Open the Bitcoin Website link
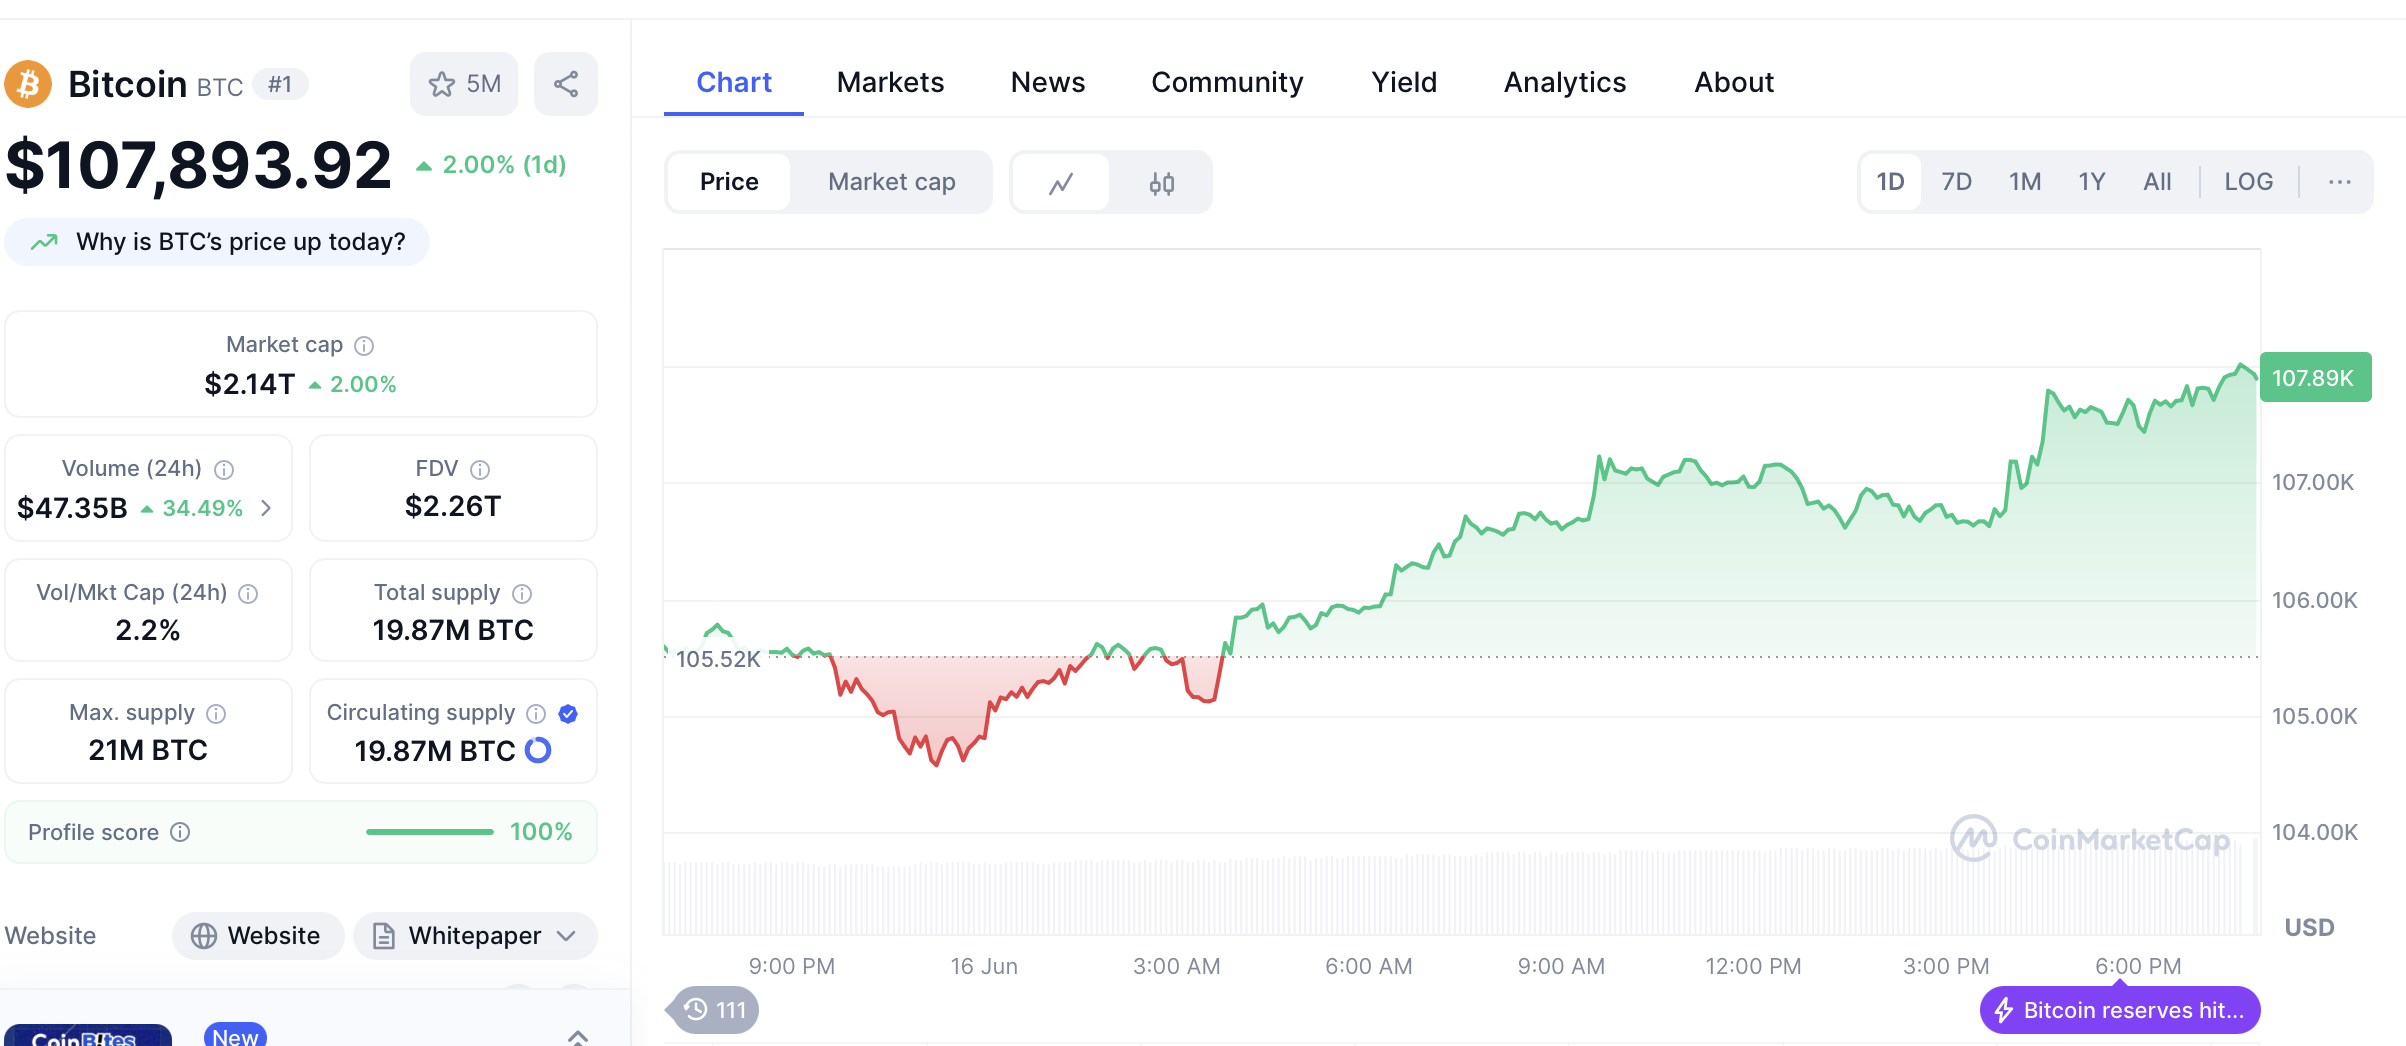The height and width of the screenshot is (1046, 2406). pos(258,936)
